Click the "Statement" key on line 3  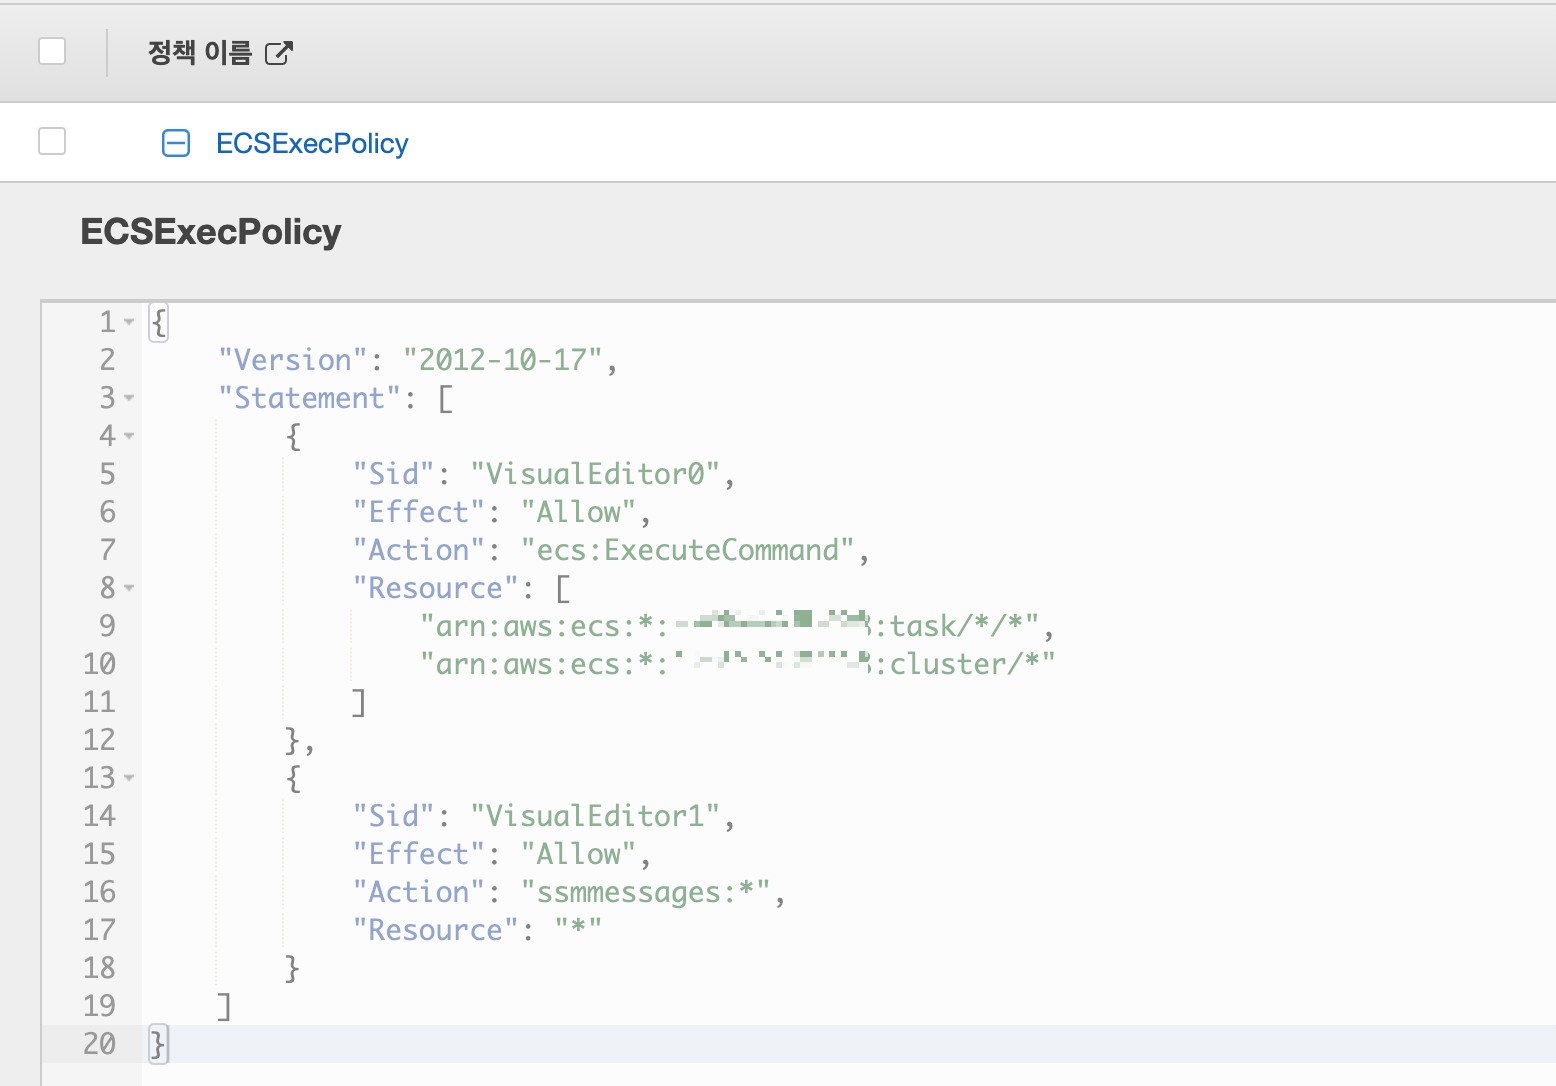point(309,398)
